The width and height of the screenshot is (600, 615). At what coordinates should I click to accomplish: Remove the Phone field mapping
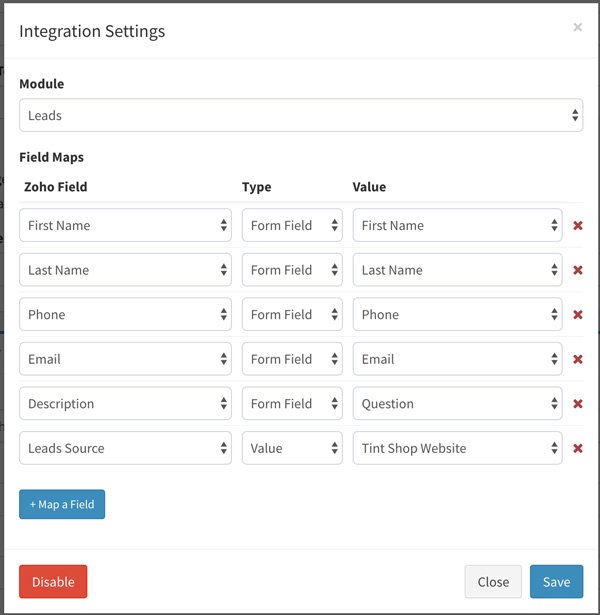click(x=578, y=315)
